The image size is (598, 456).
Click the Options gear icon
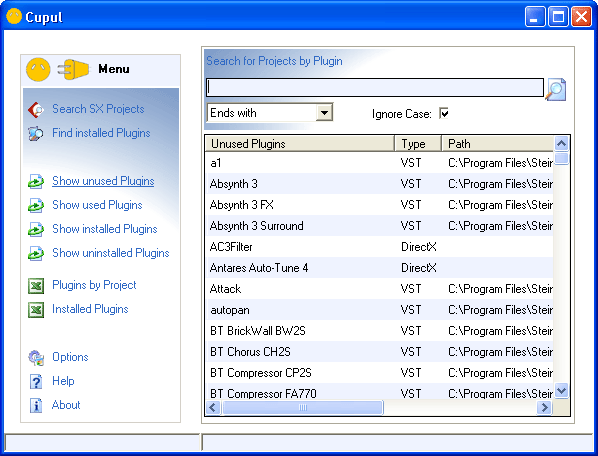36,357
